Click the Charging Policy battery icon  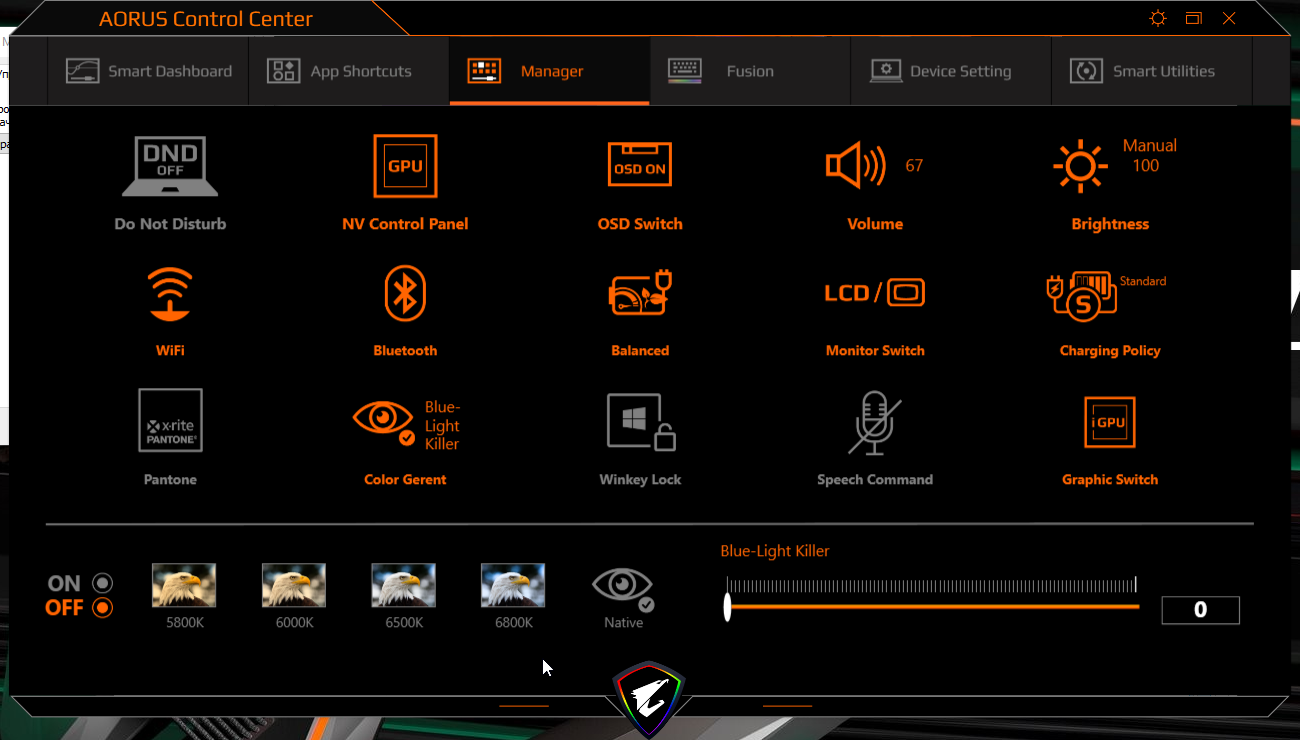coord(1082,296)
